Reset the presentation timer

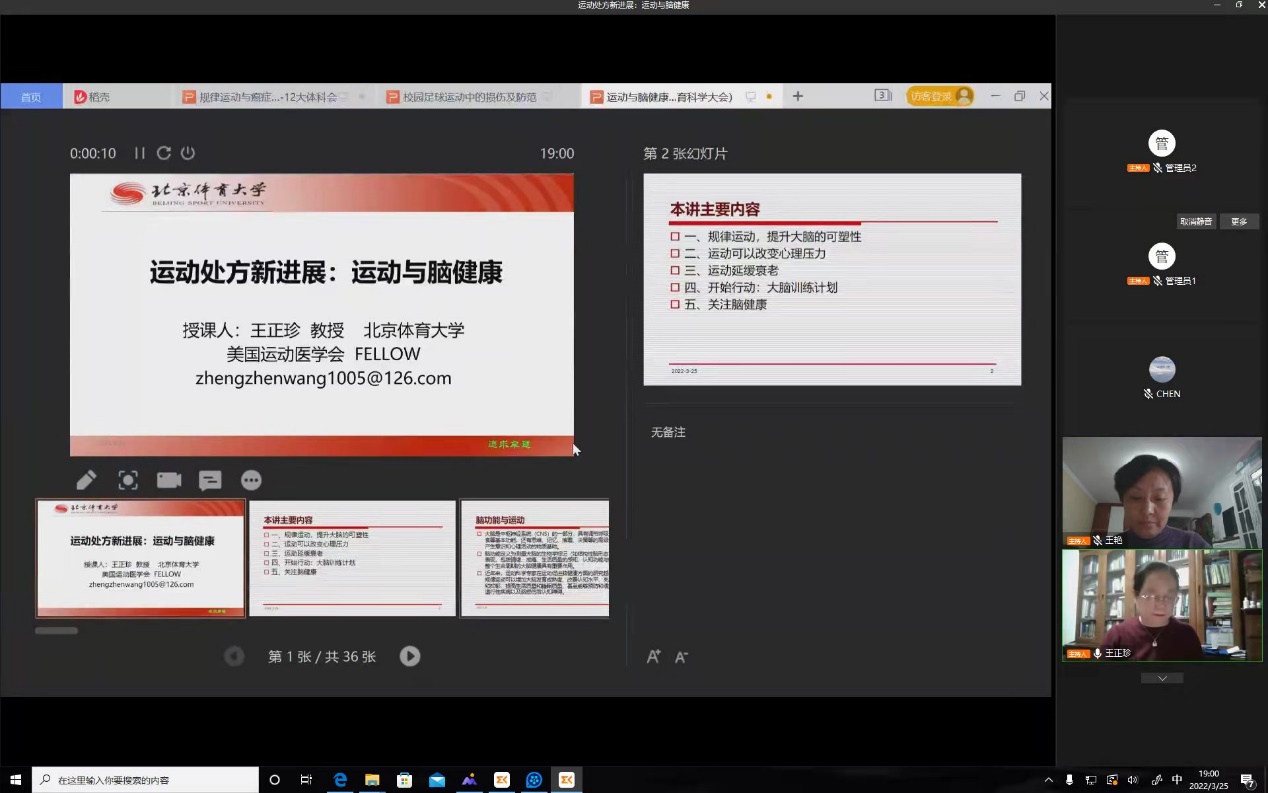click(164, 153)
